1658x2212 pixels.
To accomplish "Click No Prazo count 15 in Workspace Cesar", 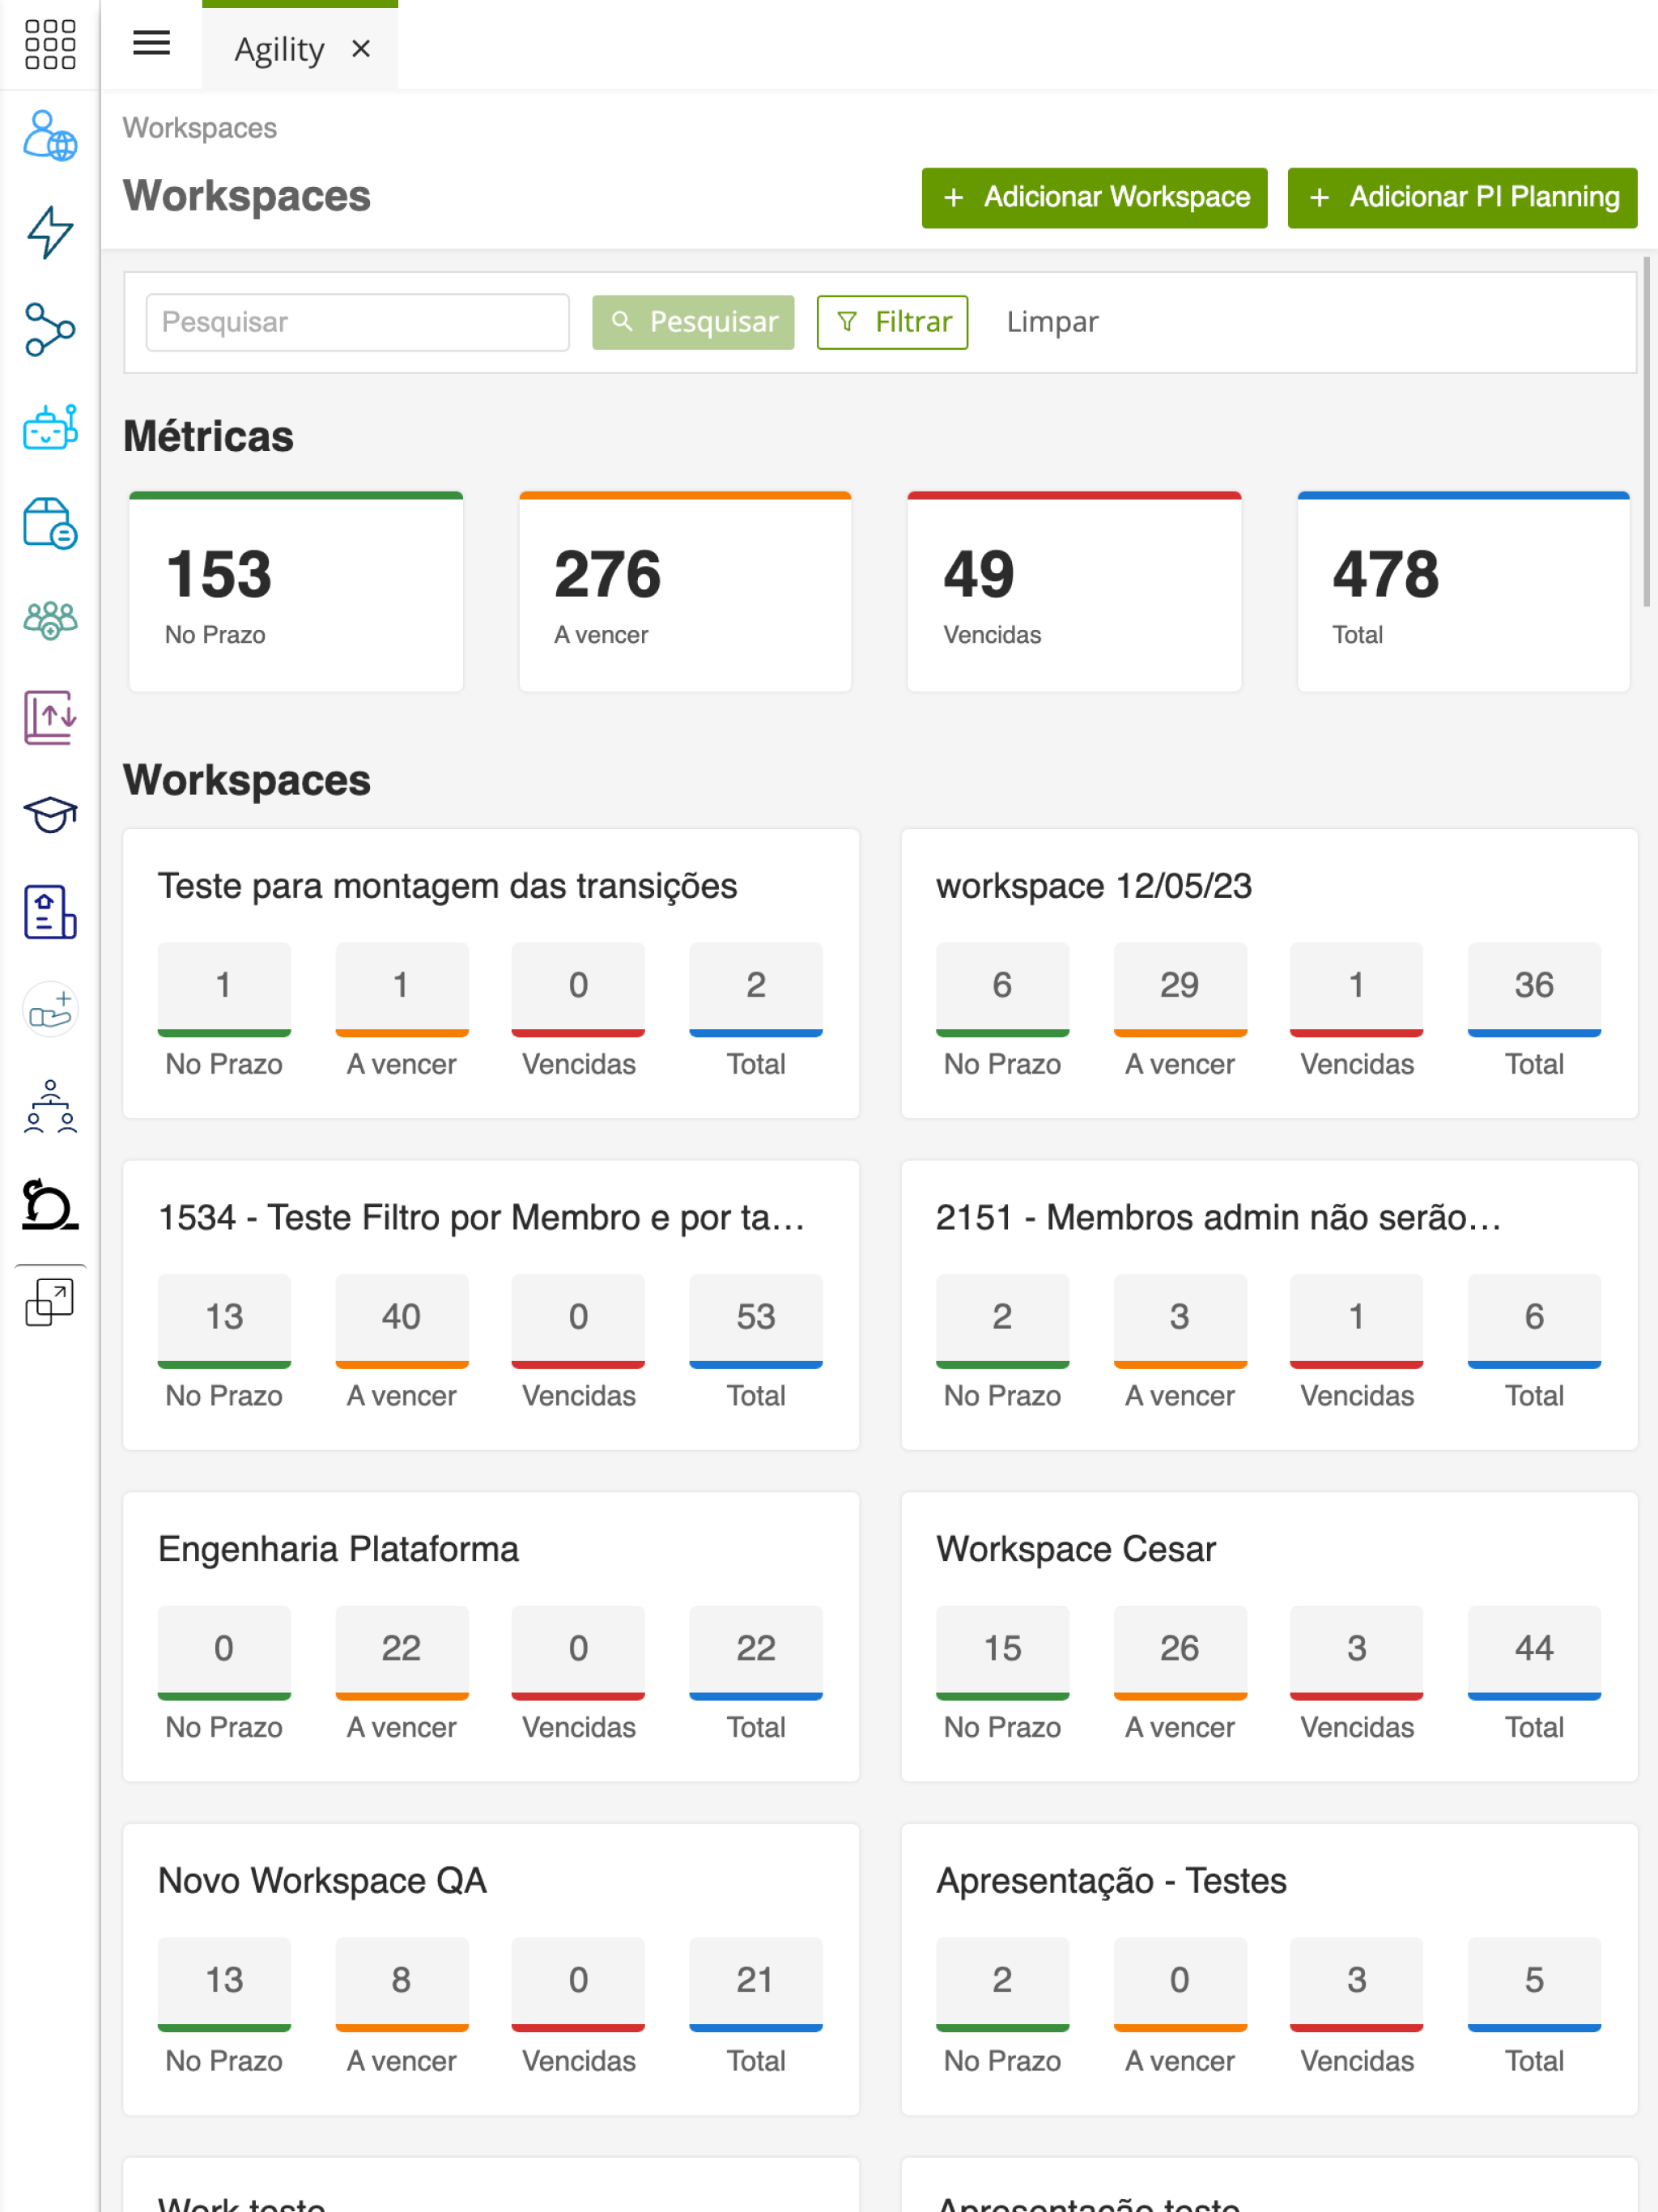I will [x=1002, y=1652].
